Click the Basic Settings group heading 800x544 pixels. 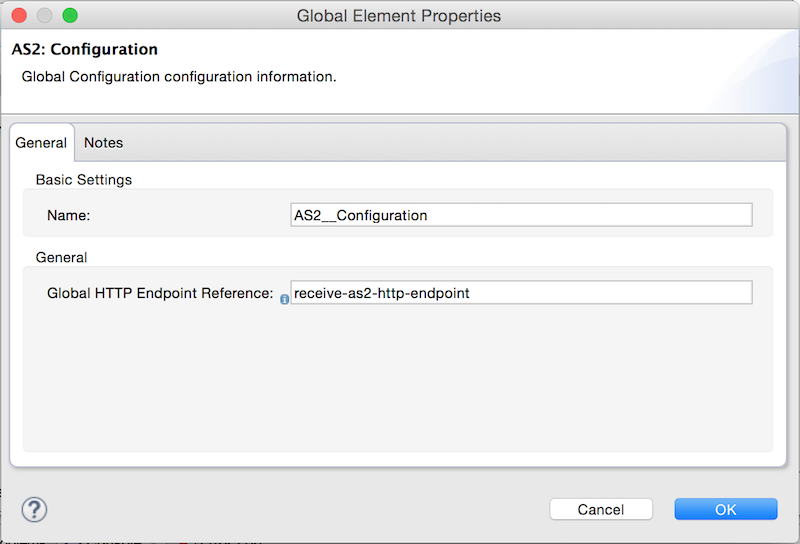pyautogui.click(x=84, y=180)
